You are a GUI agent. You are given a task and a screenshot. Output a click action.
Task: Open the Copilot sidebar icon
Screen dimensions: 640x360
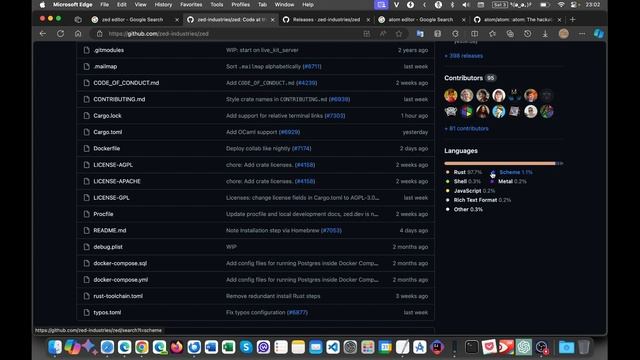point(599,34)
